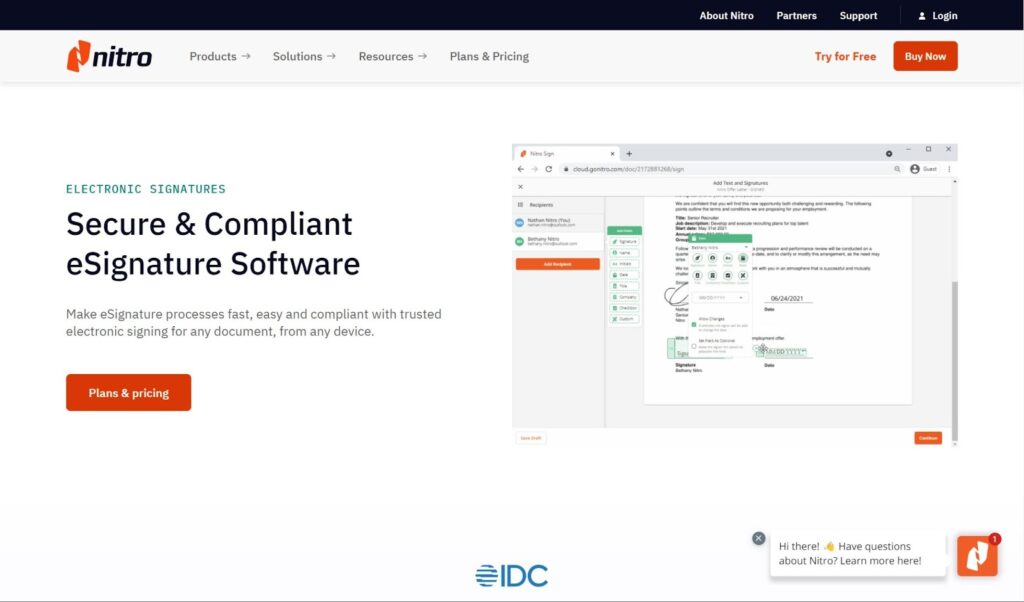Viewport: 1024px width, 602px height.
Task: Go to About Nitro
Action: [x=726, y=16]
